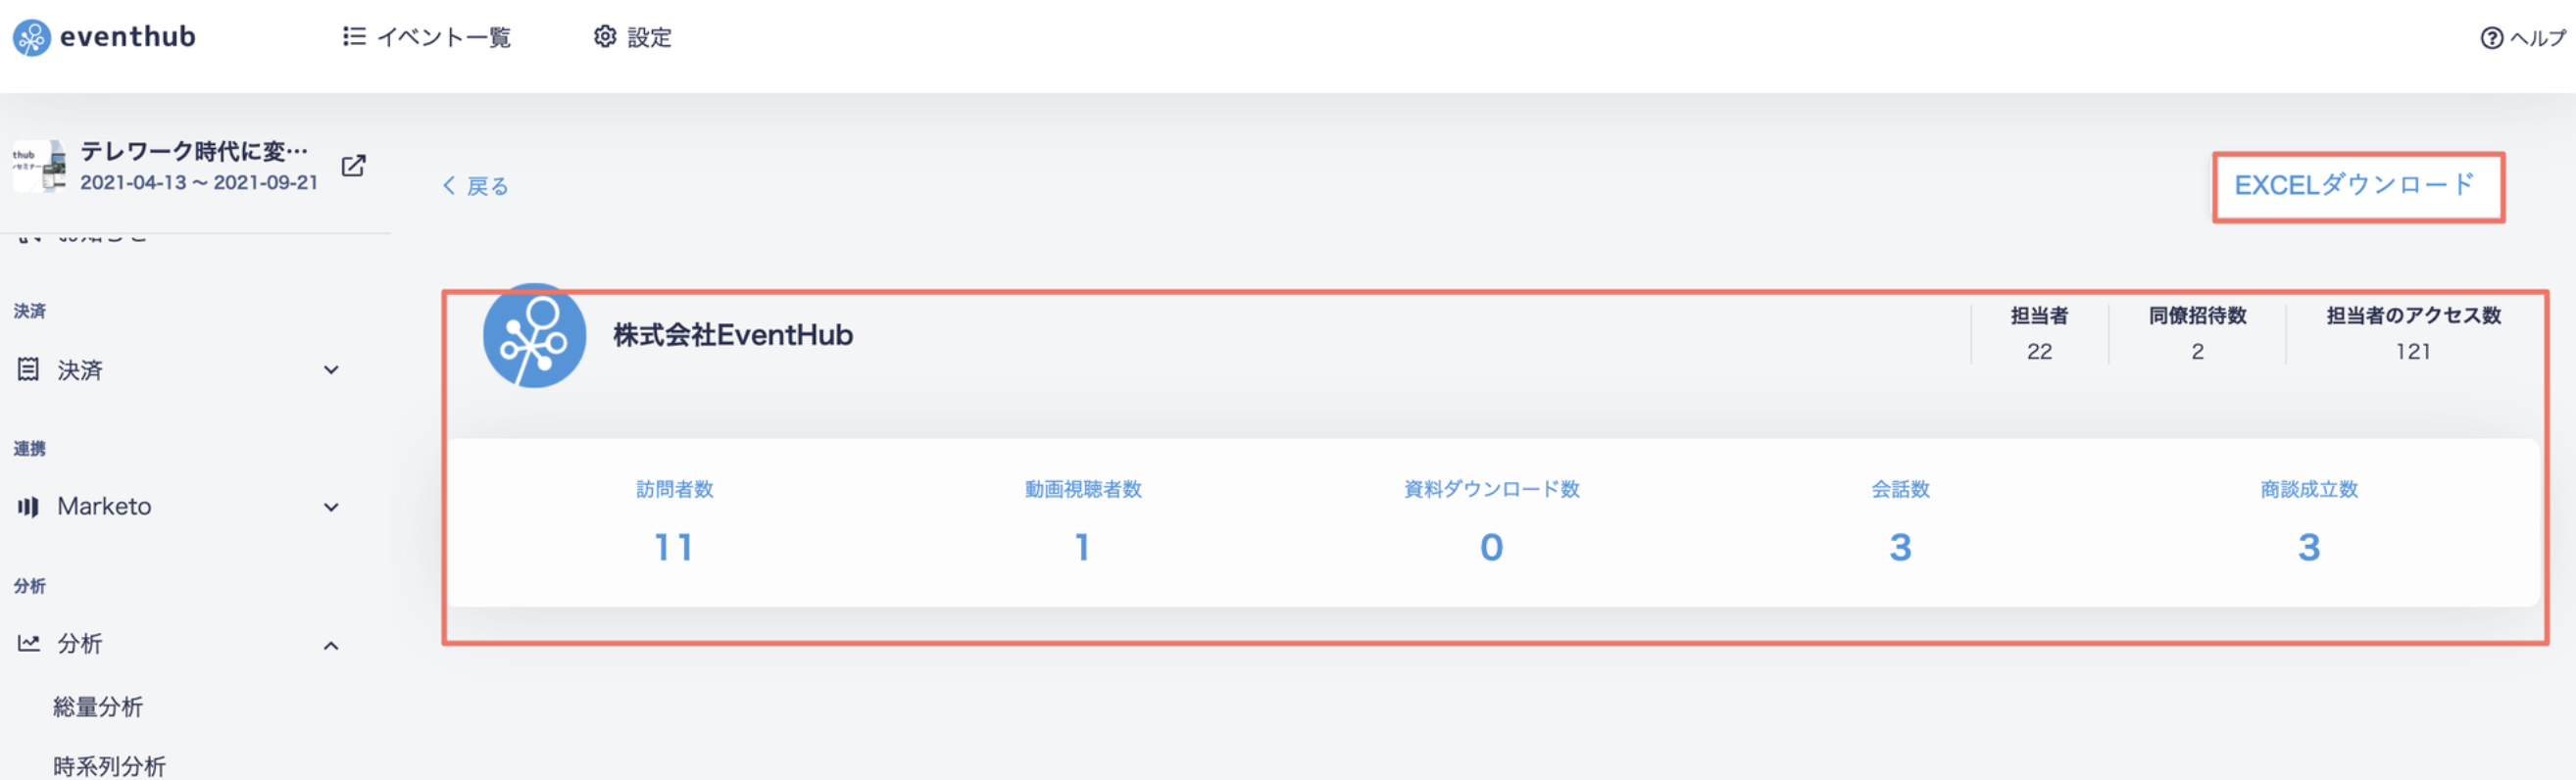Click the EXCELダウンロード button
The image size is (2576, 780).
coord(2356,186)
